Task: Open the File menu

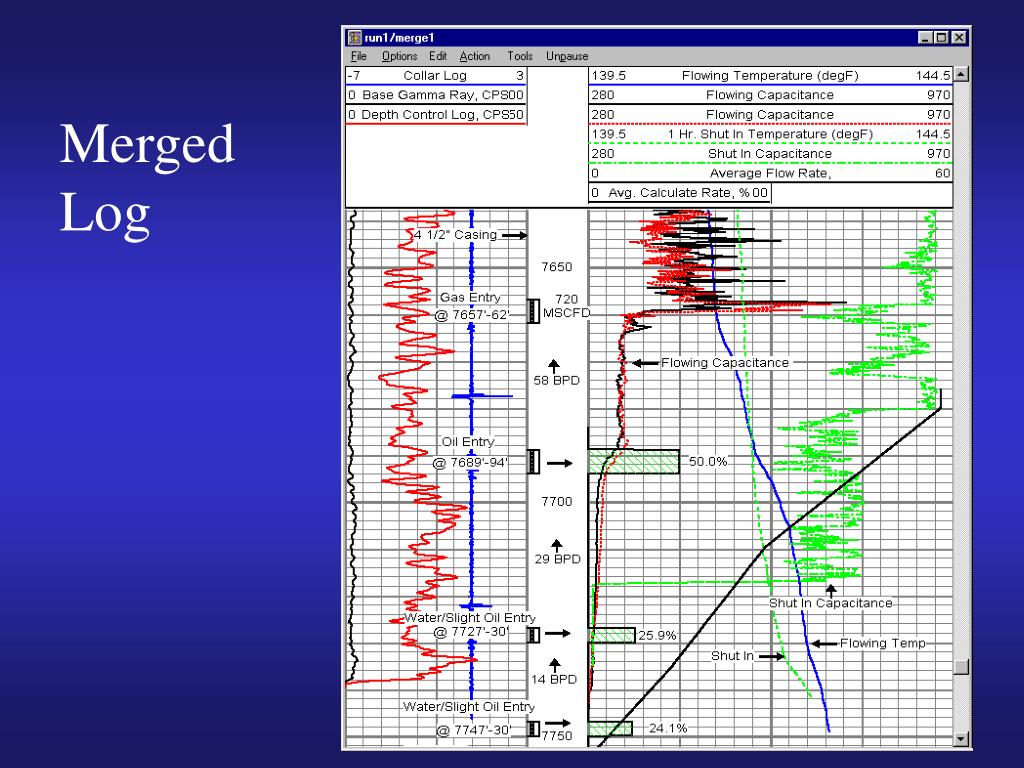Action: coord(359,56)
